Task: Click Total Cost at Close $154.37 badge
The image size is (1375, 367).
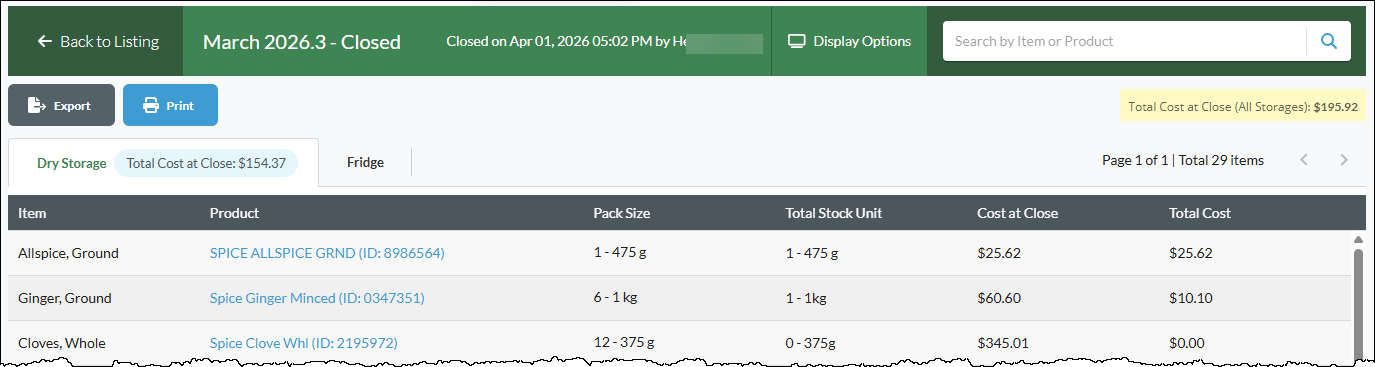Action: pos(206,163)
